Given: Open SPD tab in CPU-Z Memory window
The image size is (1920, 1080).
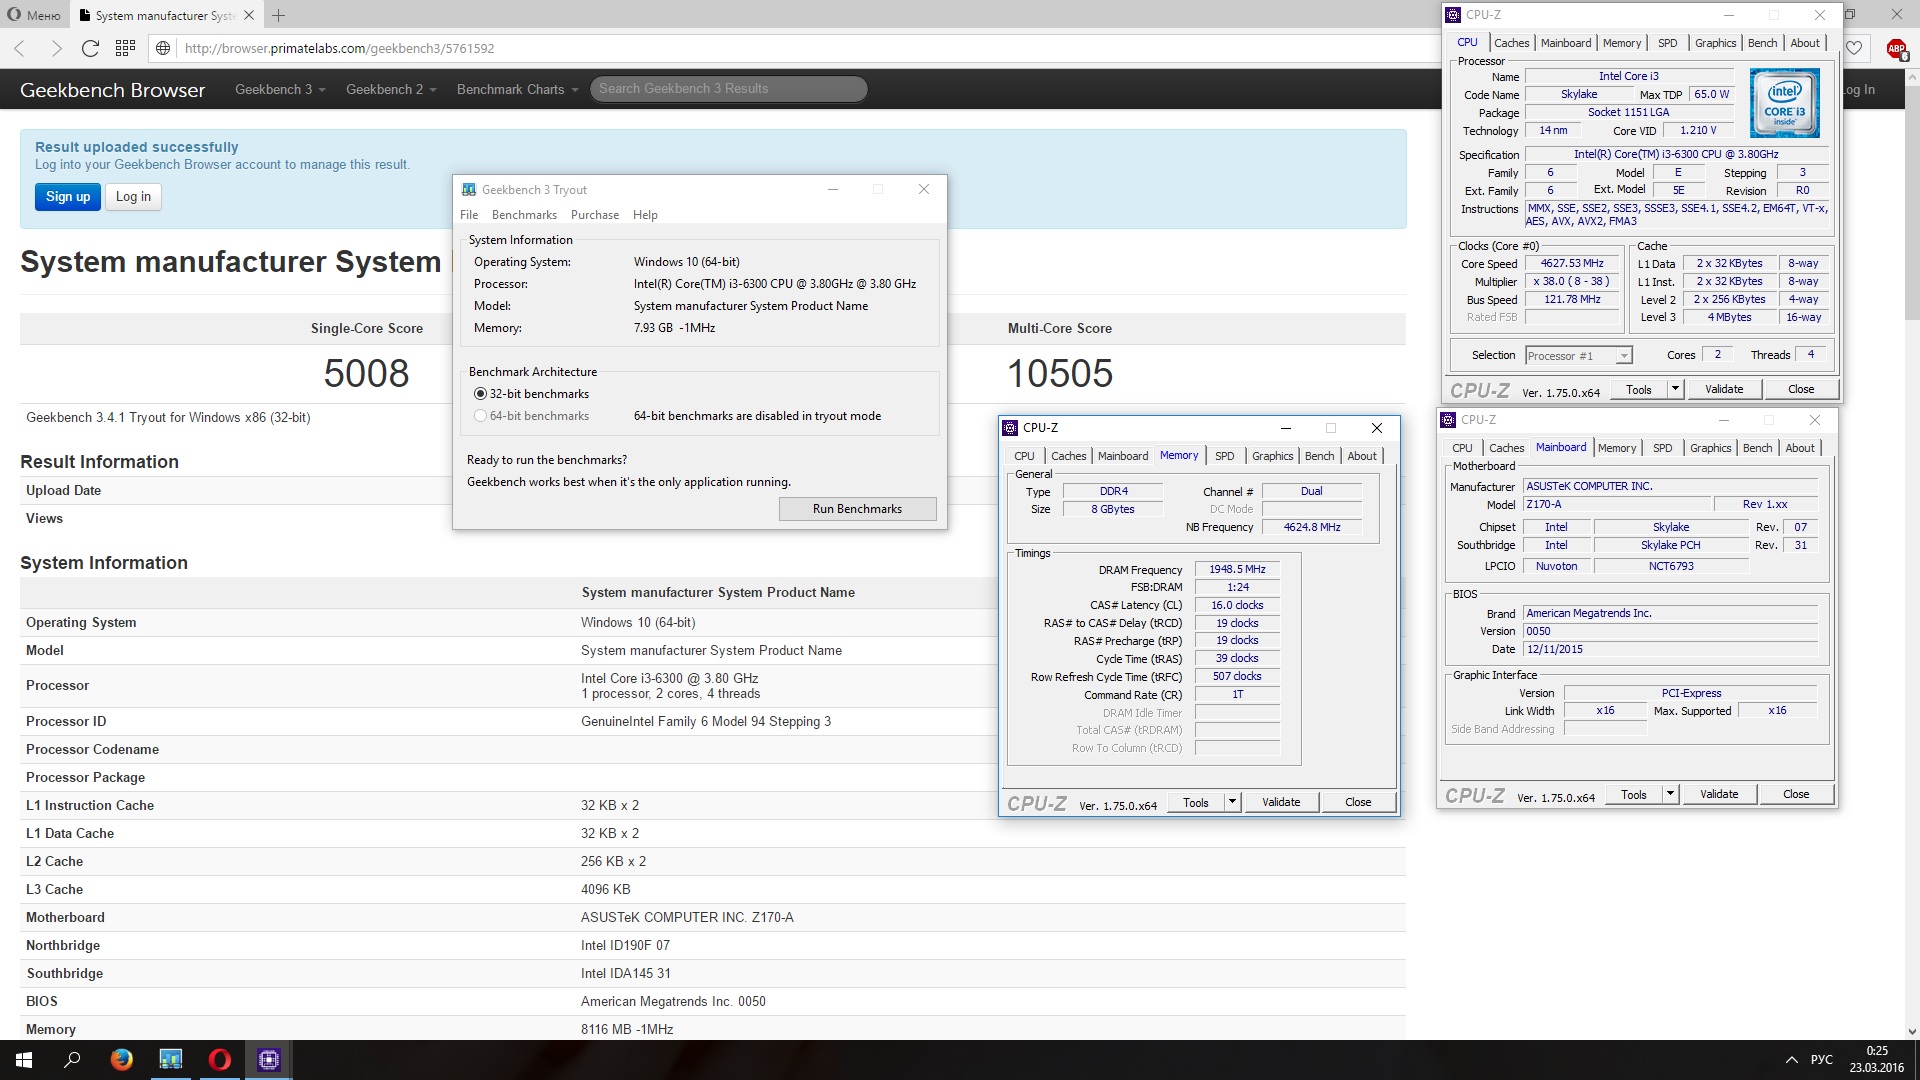Looking at the screenshot, I should point(1225,456).
